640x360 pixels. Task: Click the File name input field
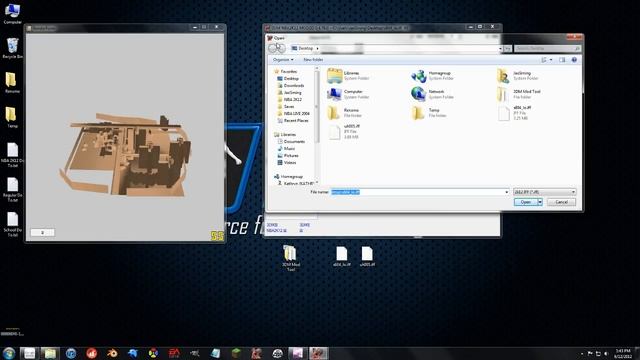(x=420, y=192)
